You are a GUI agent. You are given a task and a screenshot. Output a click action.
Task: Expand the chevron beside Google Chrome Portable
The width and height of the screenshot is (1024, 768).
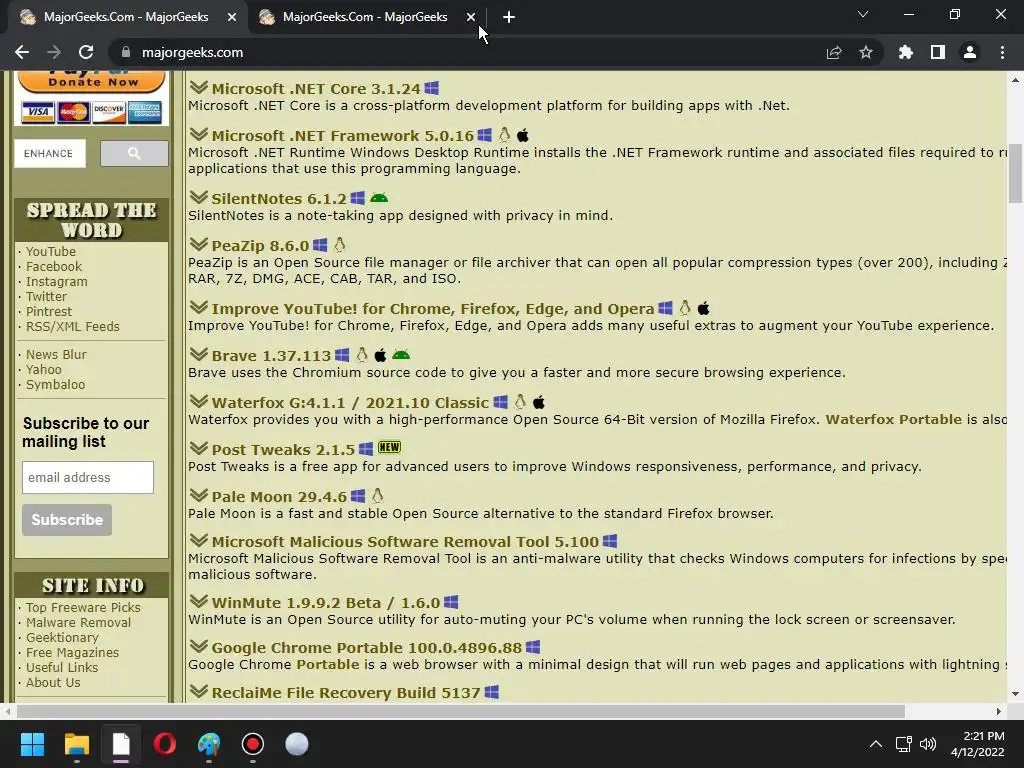[199, 645]
